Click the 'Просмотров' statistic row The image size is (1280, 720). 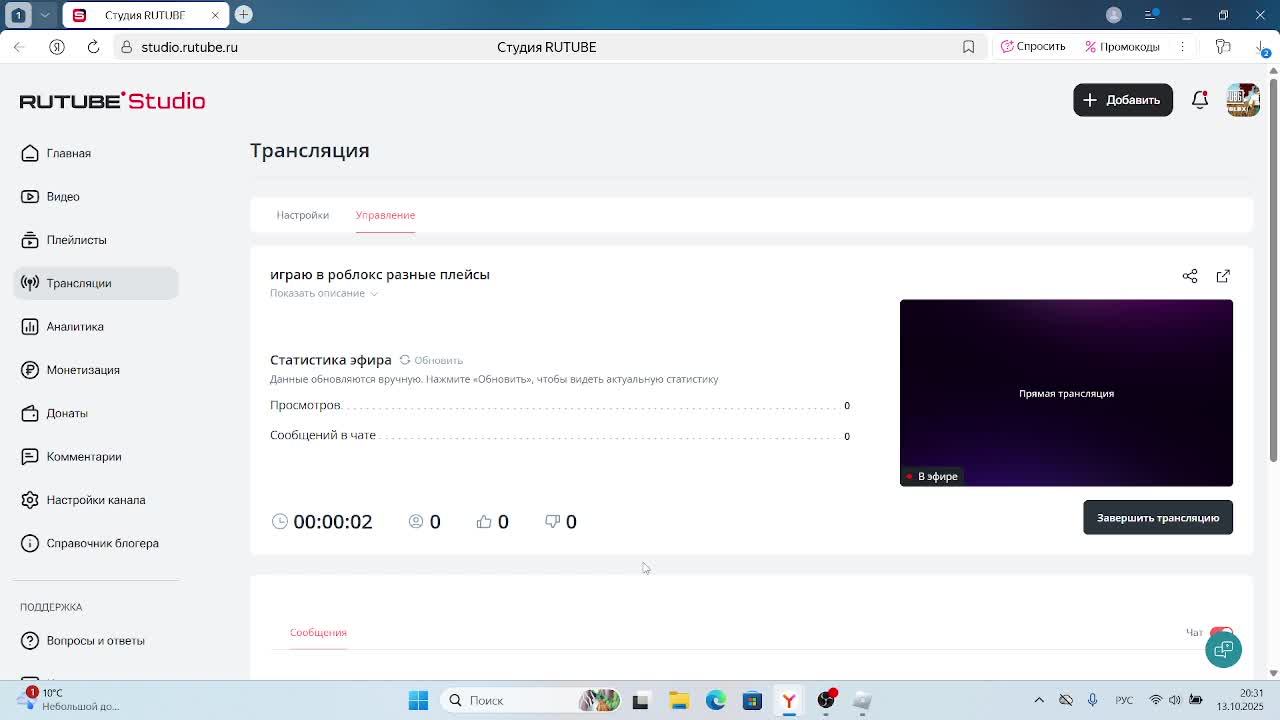(x=560, y=405)
